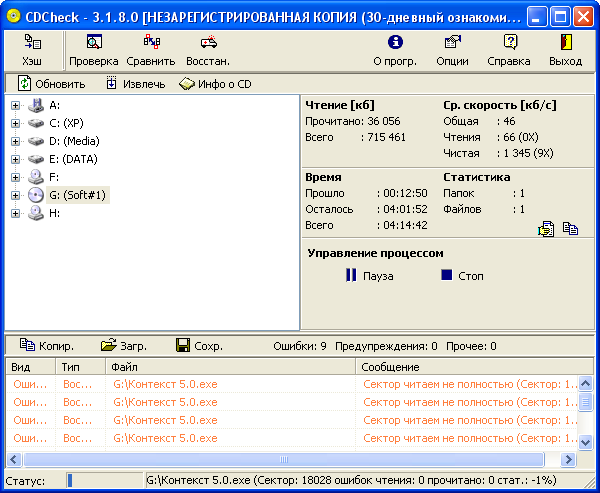600x493 pixels.
Task: Select first G:\Контекст 5.0.exe error row
Action: 292,384
